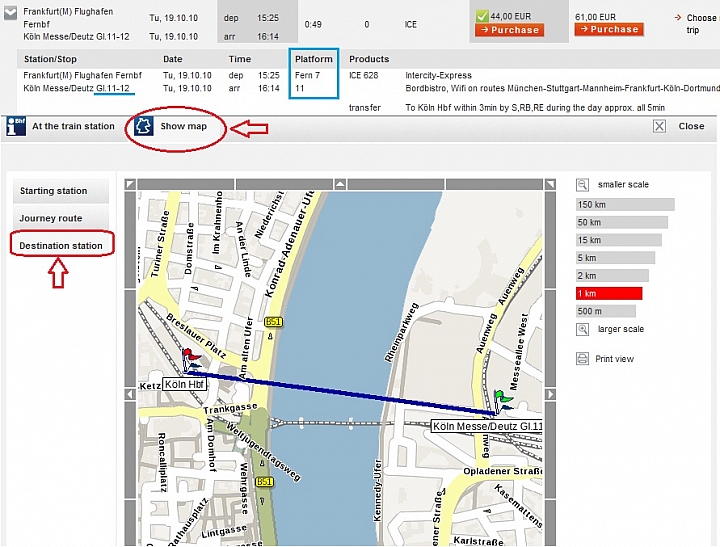Click the Close text link
This screenshot has width=720, height=547.
pyautogui.click(x=691, y=126)
